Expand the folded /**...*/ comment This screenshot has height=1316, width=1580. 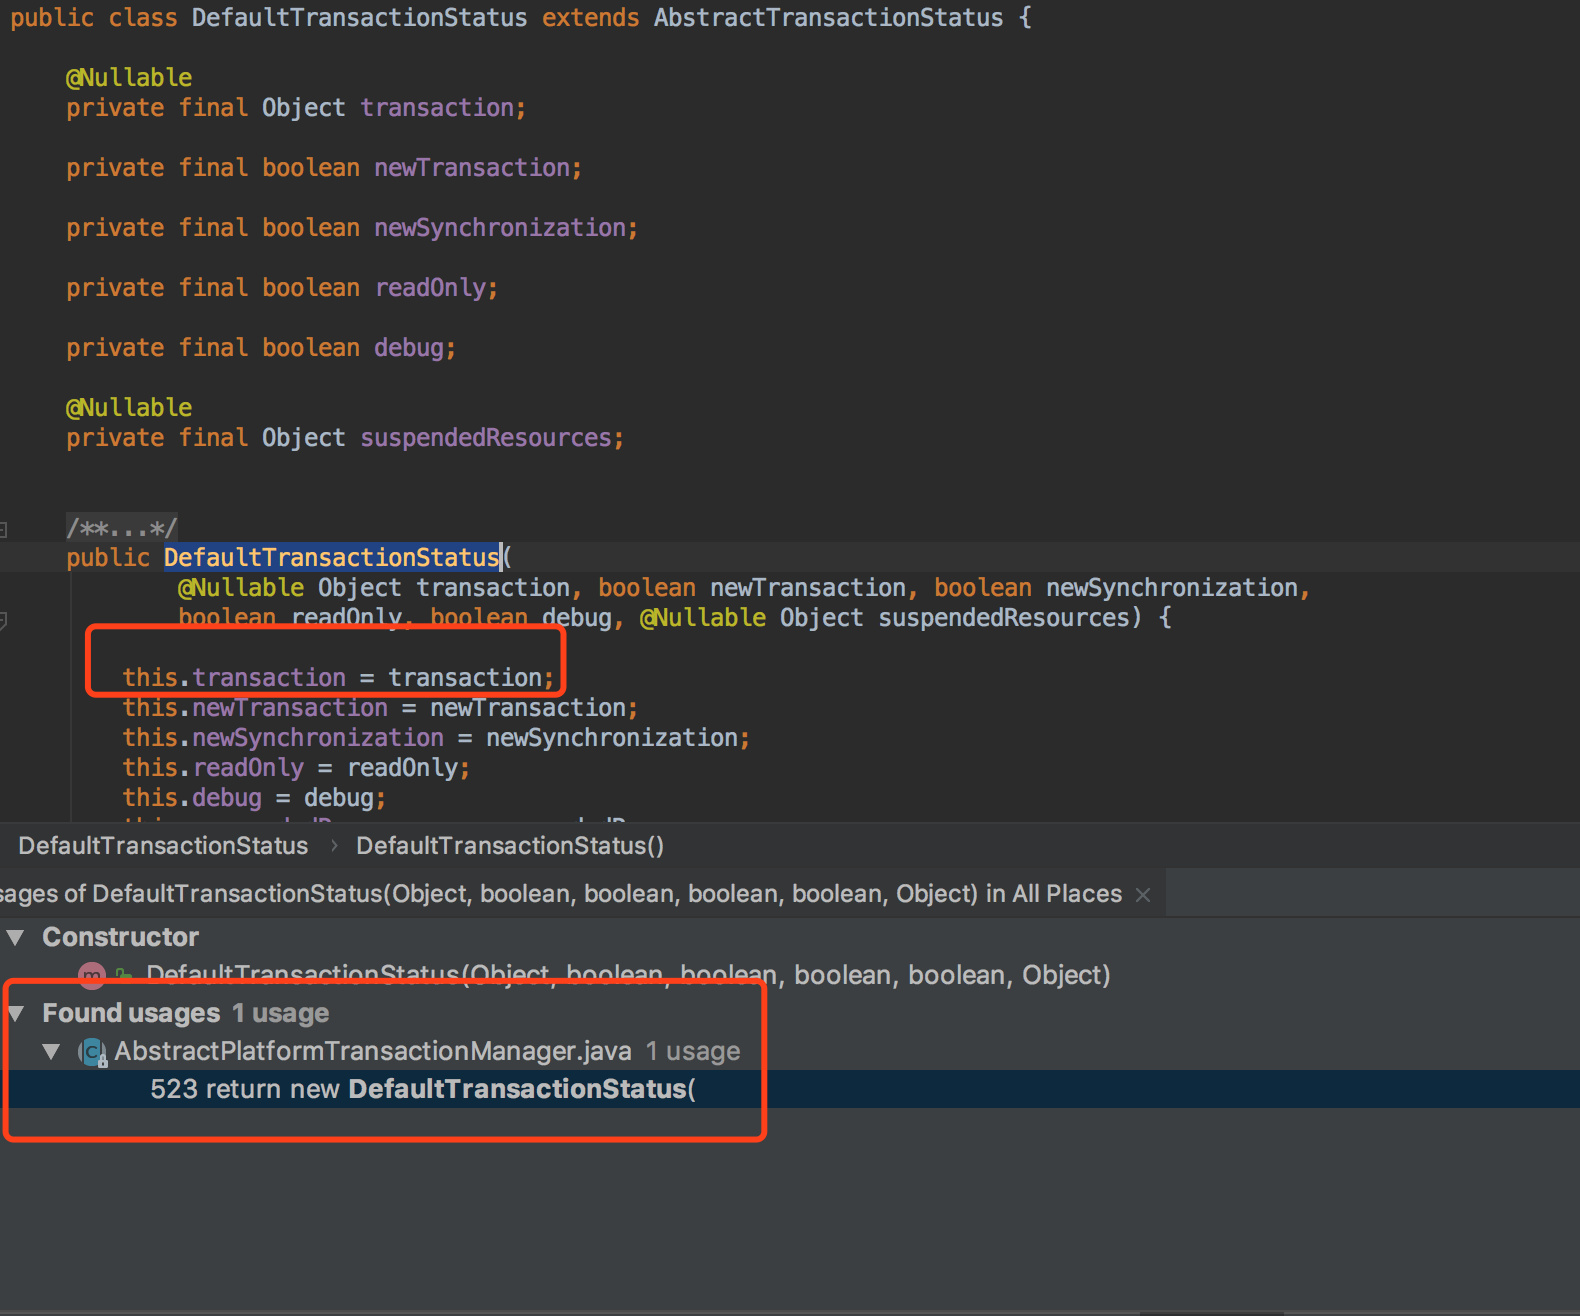(x=121, y=528)
